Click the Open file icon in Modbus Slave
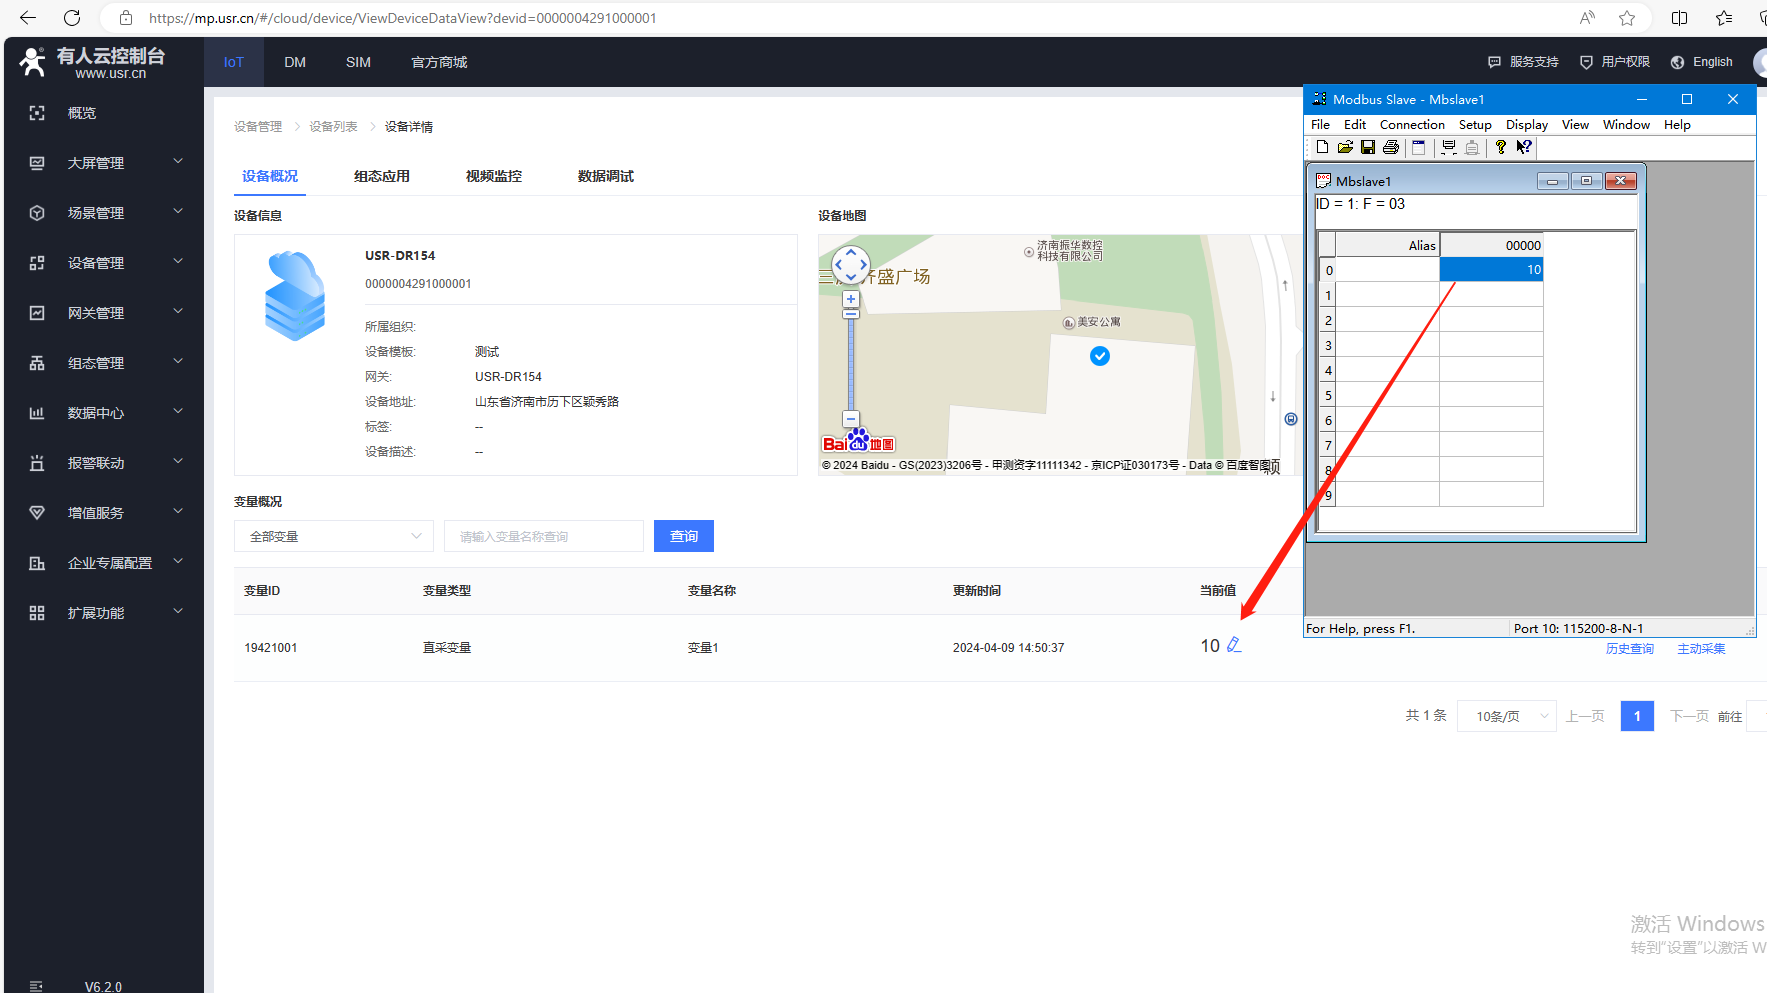Image resolution: width=1767 pixels, height=993 pixels. tap(1345, 147)
